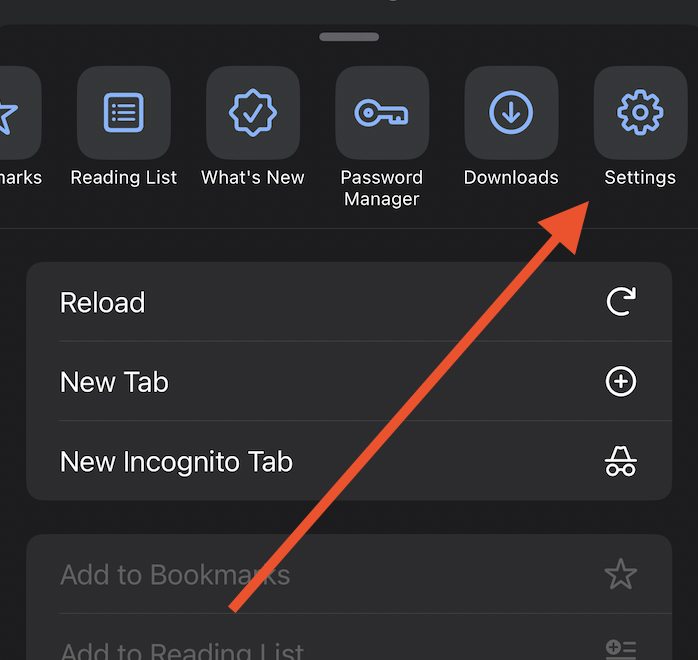Select the New Incognito Tab entry
The height and width of the screenshot is (660, 698).
click(349, 461)
